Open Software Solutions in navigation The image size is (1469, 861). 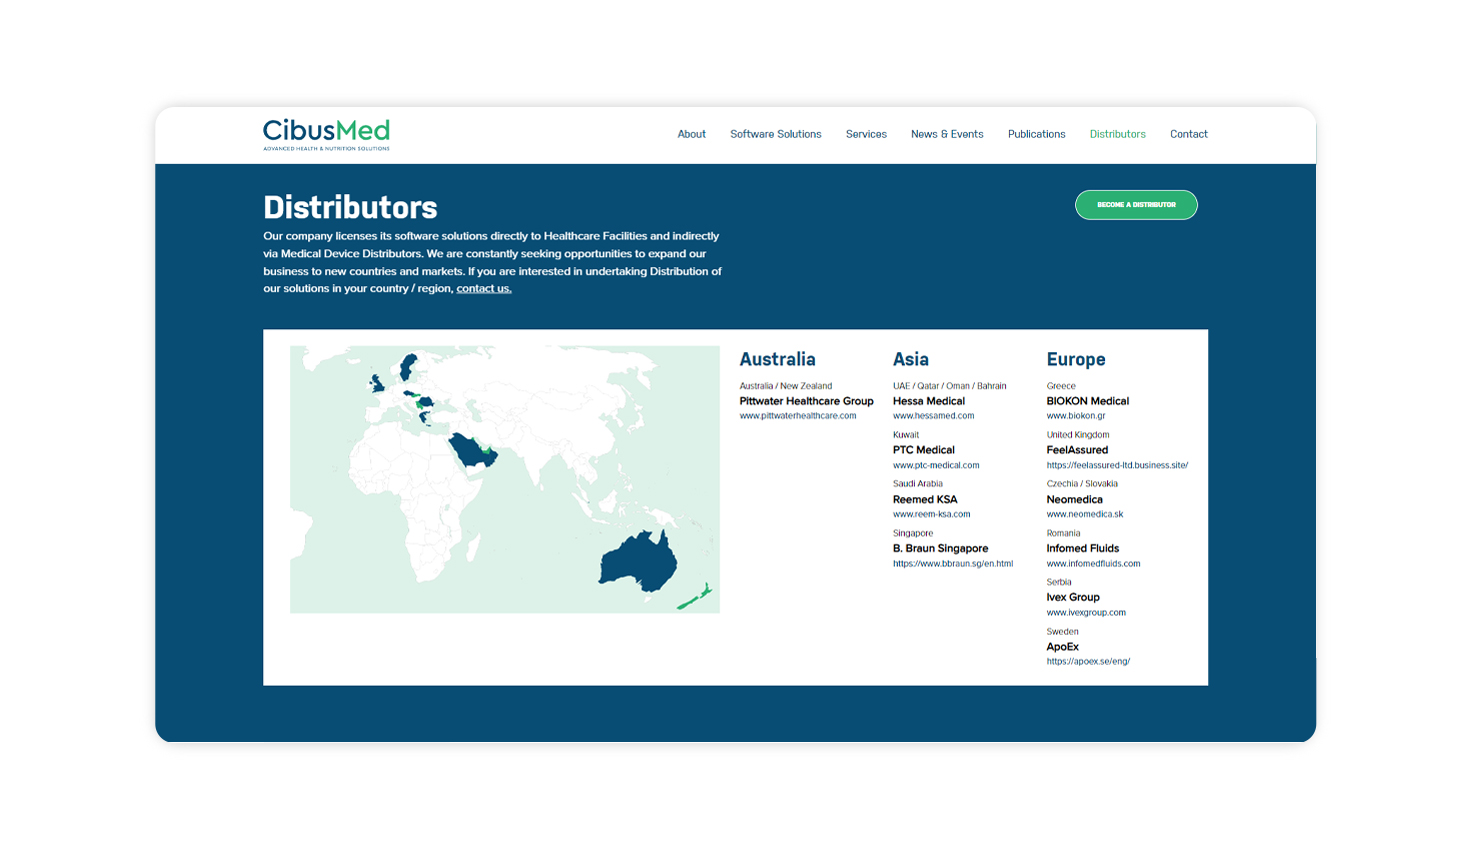(x=775, y=134)
